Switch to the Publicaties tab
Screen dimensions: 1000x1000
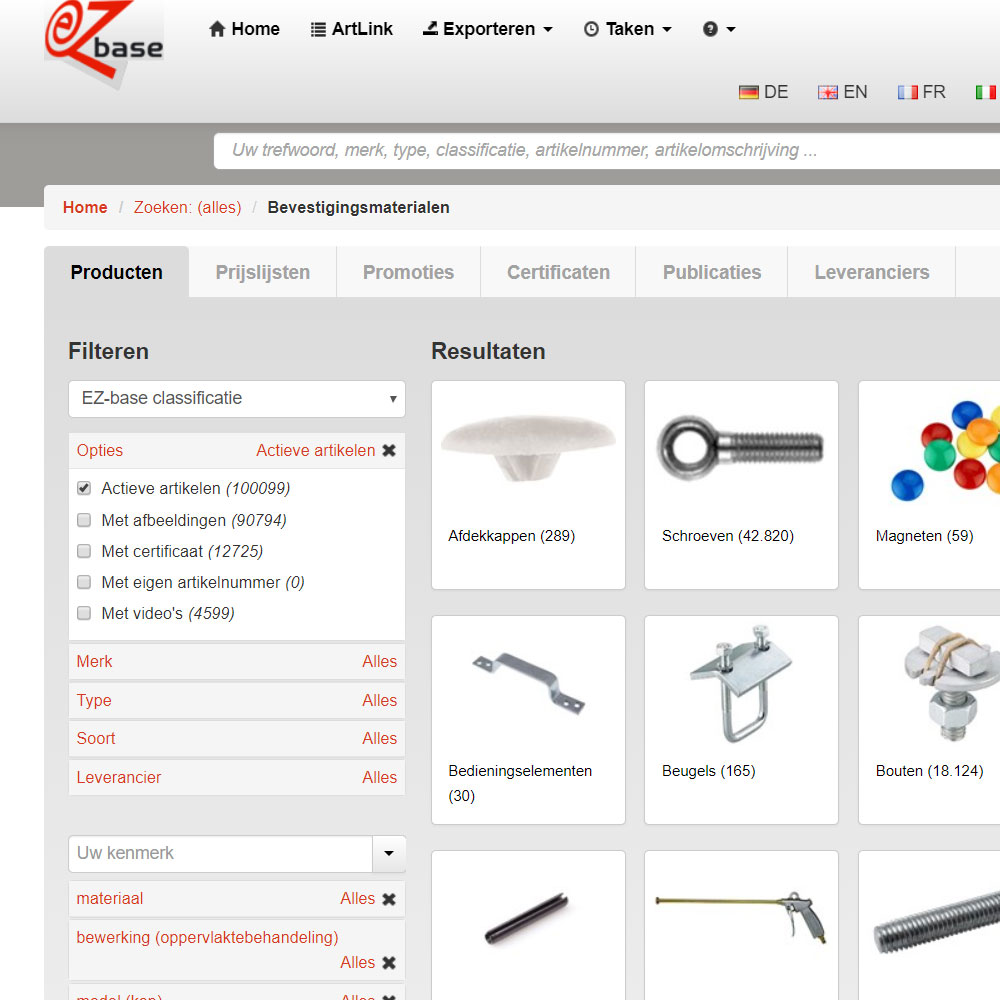[712, 272]
